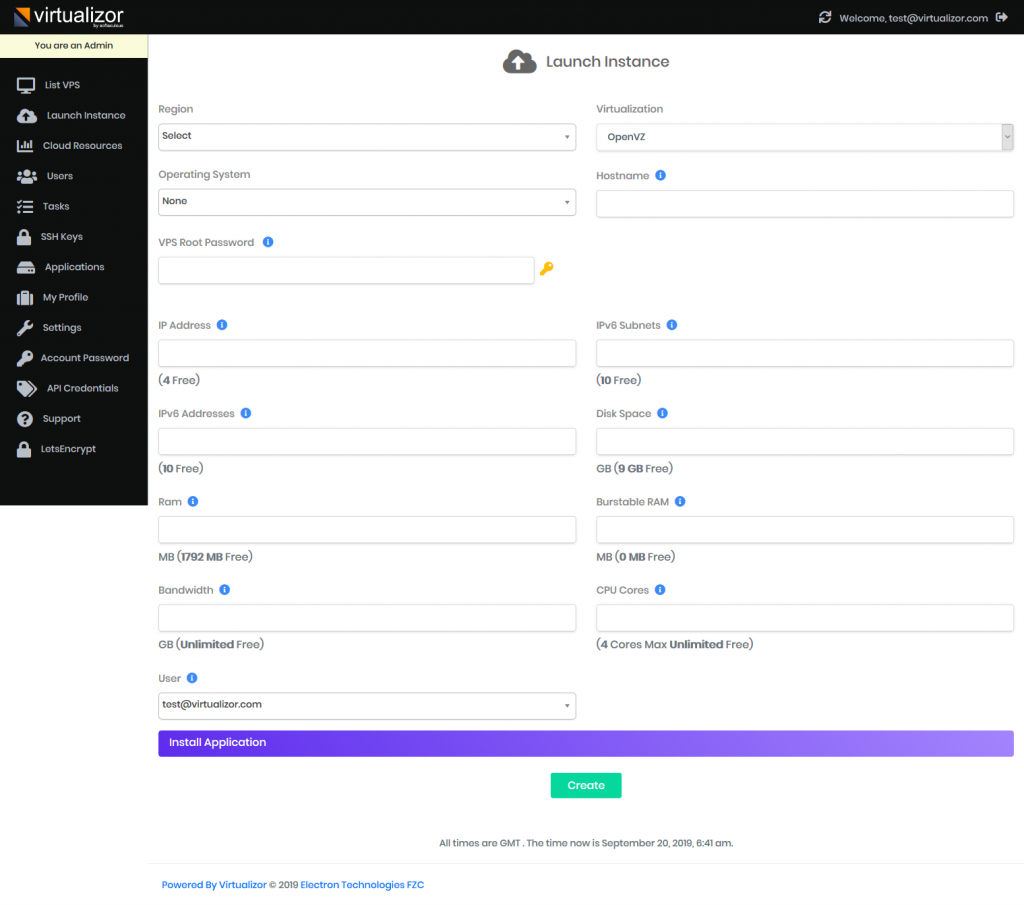Open the Support menu in the sidebar
The height and width of the screenshot is (905, 1024).
60,418
